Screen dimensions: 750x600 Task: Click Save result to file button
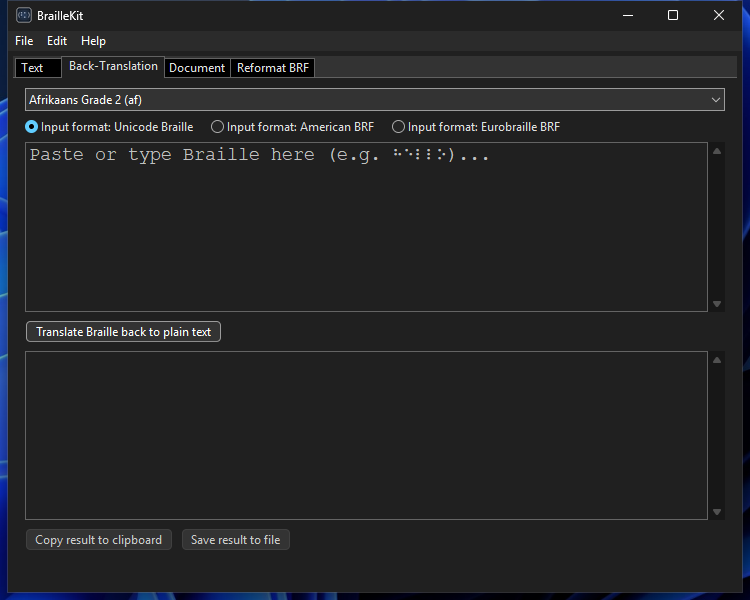(x=235, y=540)
